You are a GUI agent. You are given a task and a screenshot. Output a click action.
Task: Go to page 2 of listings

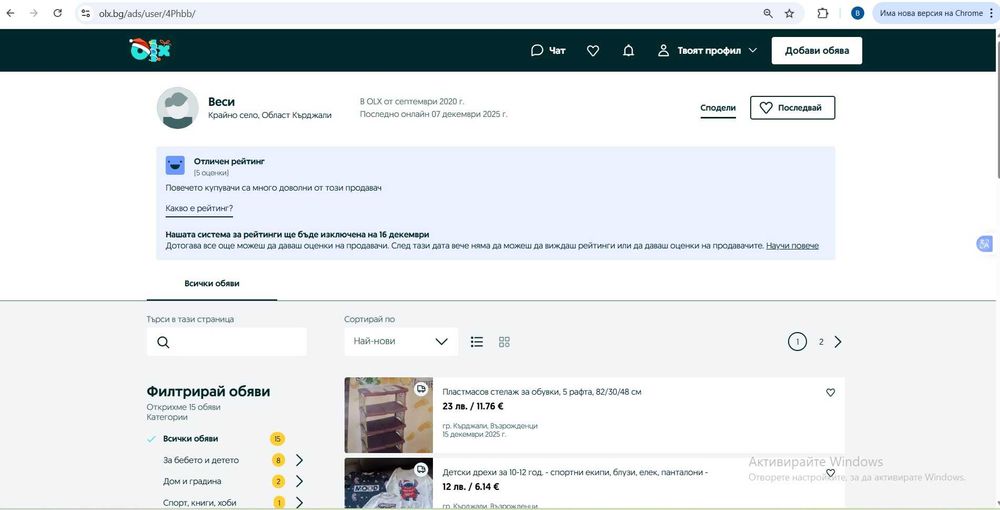click(821, 342)
